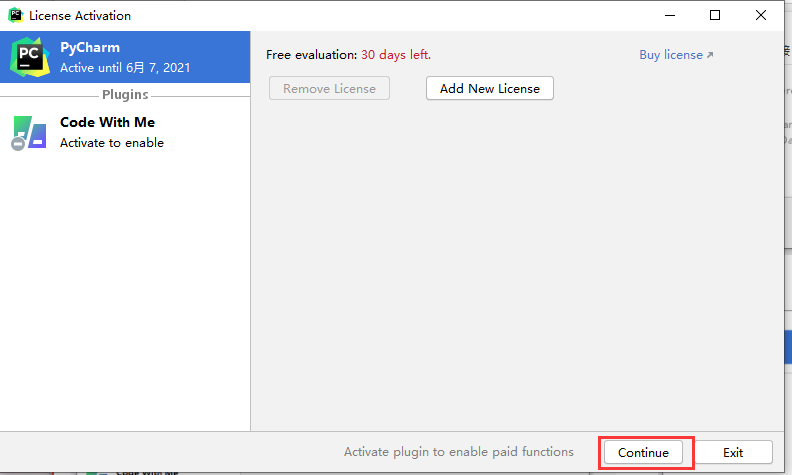Minimize the License Activation window
Screen dimensions: 792x475
(670, 15)
